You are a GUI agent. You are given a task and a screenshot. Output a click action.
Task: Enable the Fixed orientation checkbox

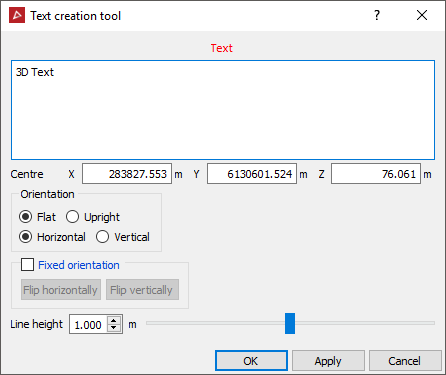[x=27, y=265]
